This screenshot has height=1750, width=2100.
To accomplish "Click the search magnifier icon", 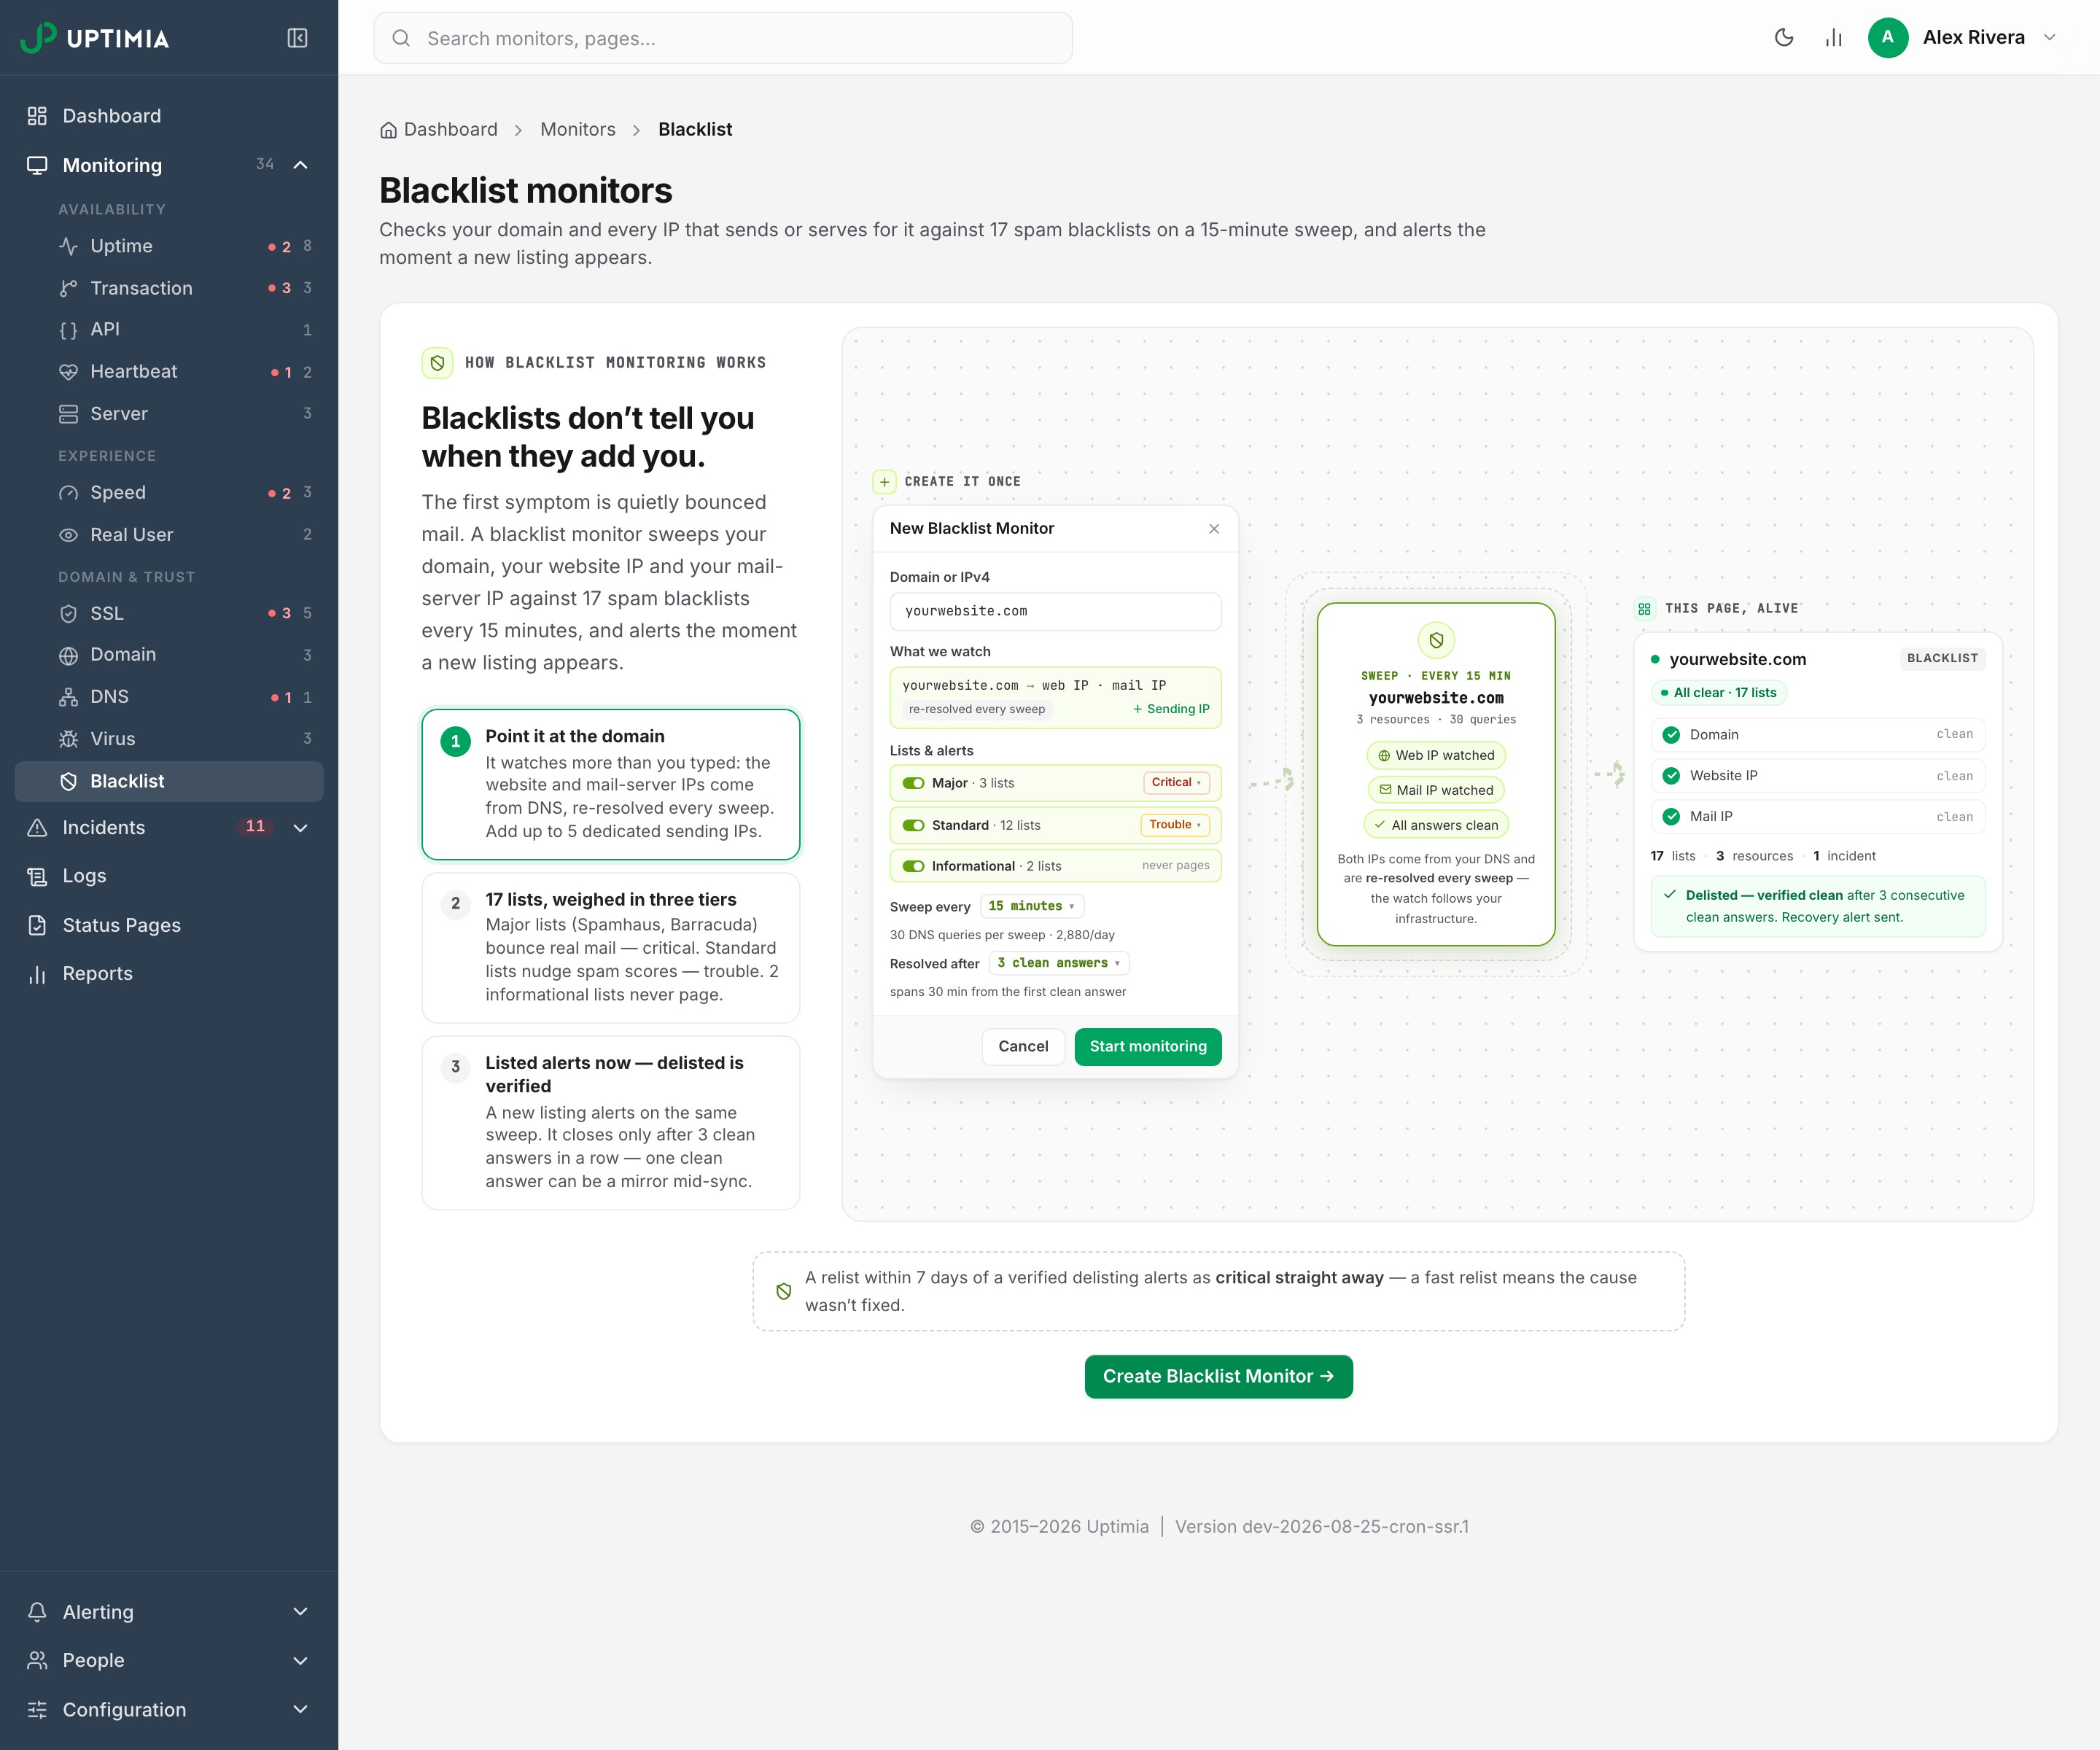I will tap(401, 38).
